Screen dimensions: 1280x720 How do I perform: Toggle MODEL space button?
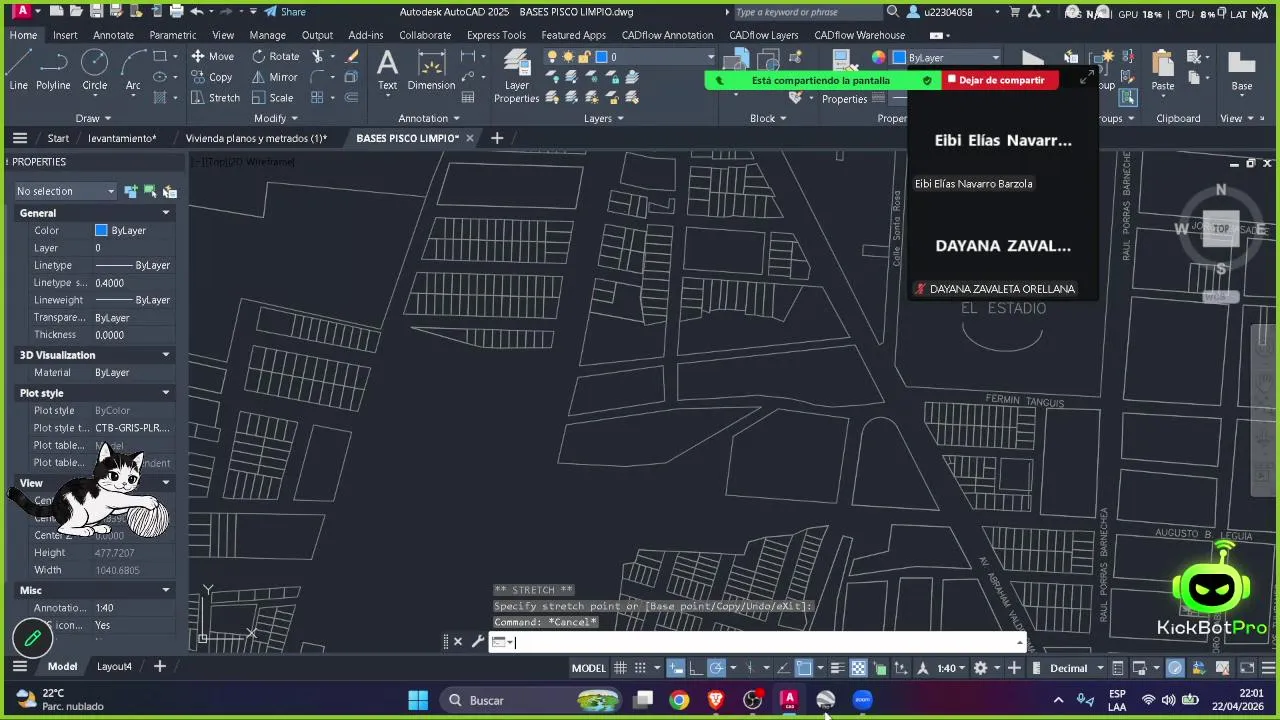(588, 668)
